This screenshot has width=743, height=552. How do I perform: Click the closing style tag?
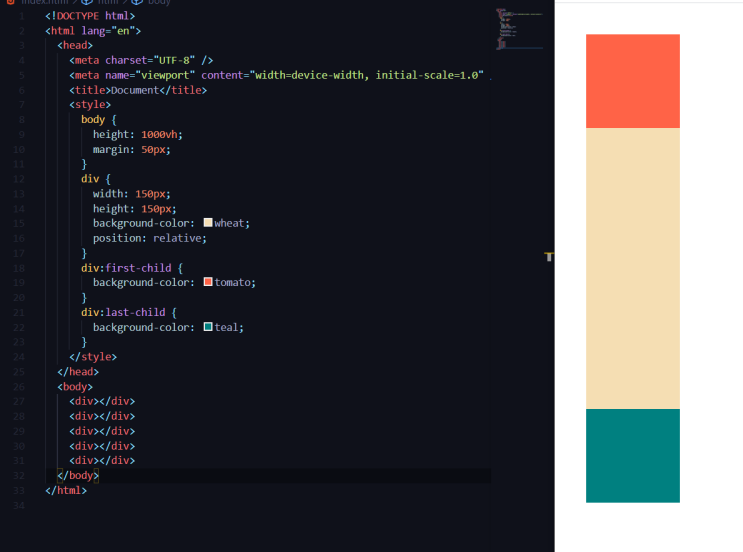[93, 357]
